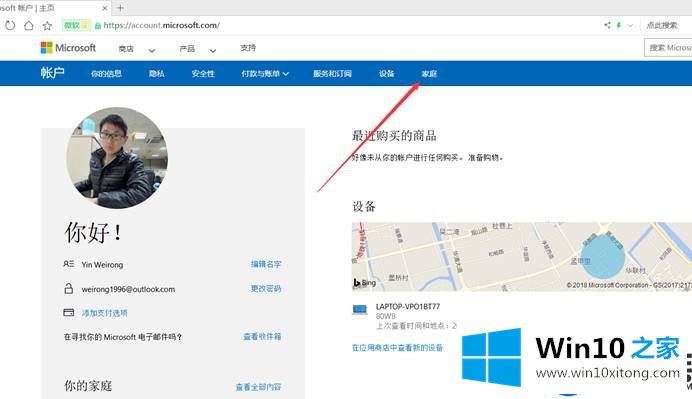Click the 微软 verified site badge
692x399 pixels.
click(76, 26)
